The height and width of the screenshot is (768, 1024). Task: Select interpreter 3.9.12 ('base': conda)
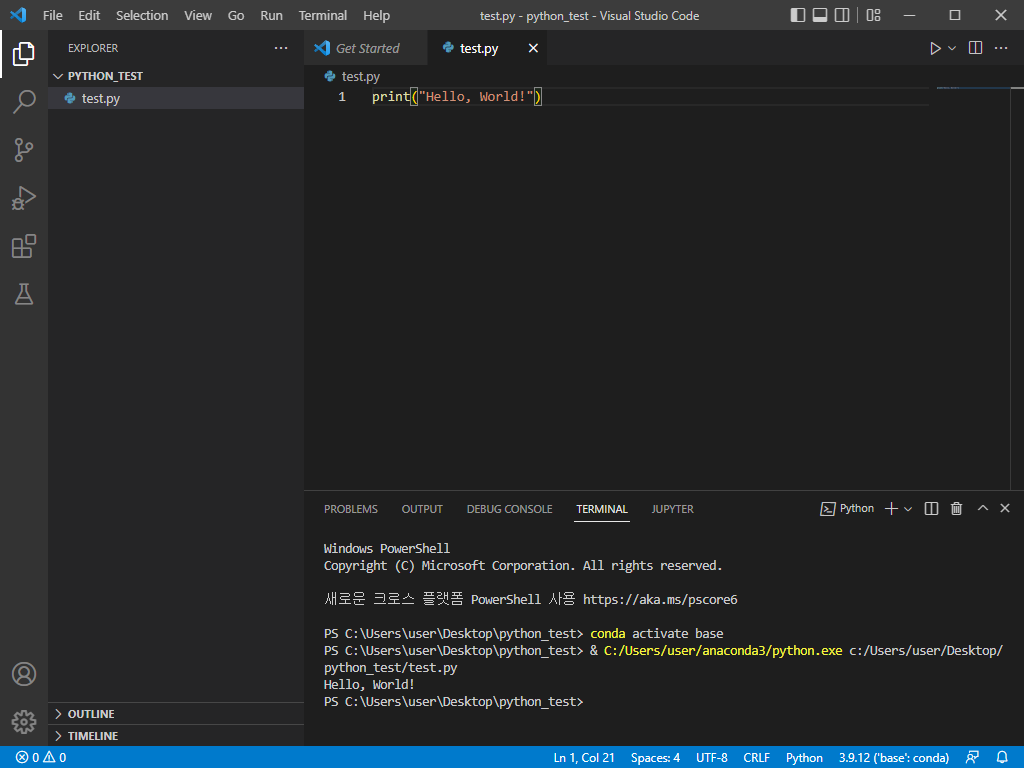(893, 758)
